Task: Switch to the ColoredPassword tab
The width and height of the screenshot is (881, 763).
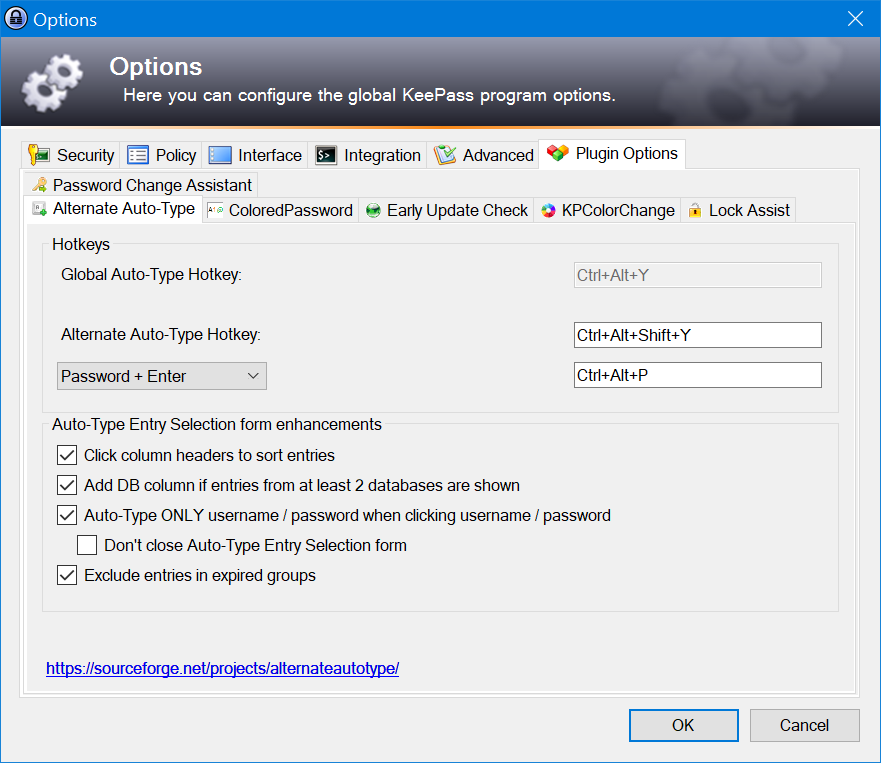Action: click(x=280, y=210)
